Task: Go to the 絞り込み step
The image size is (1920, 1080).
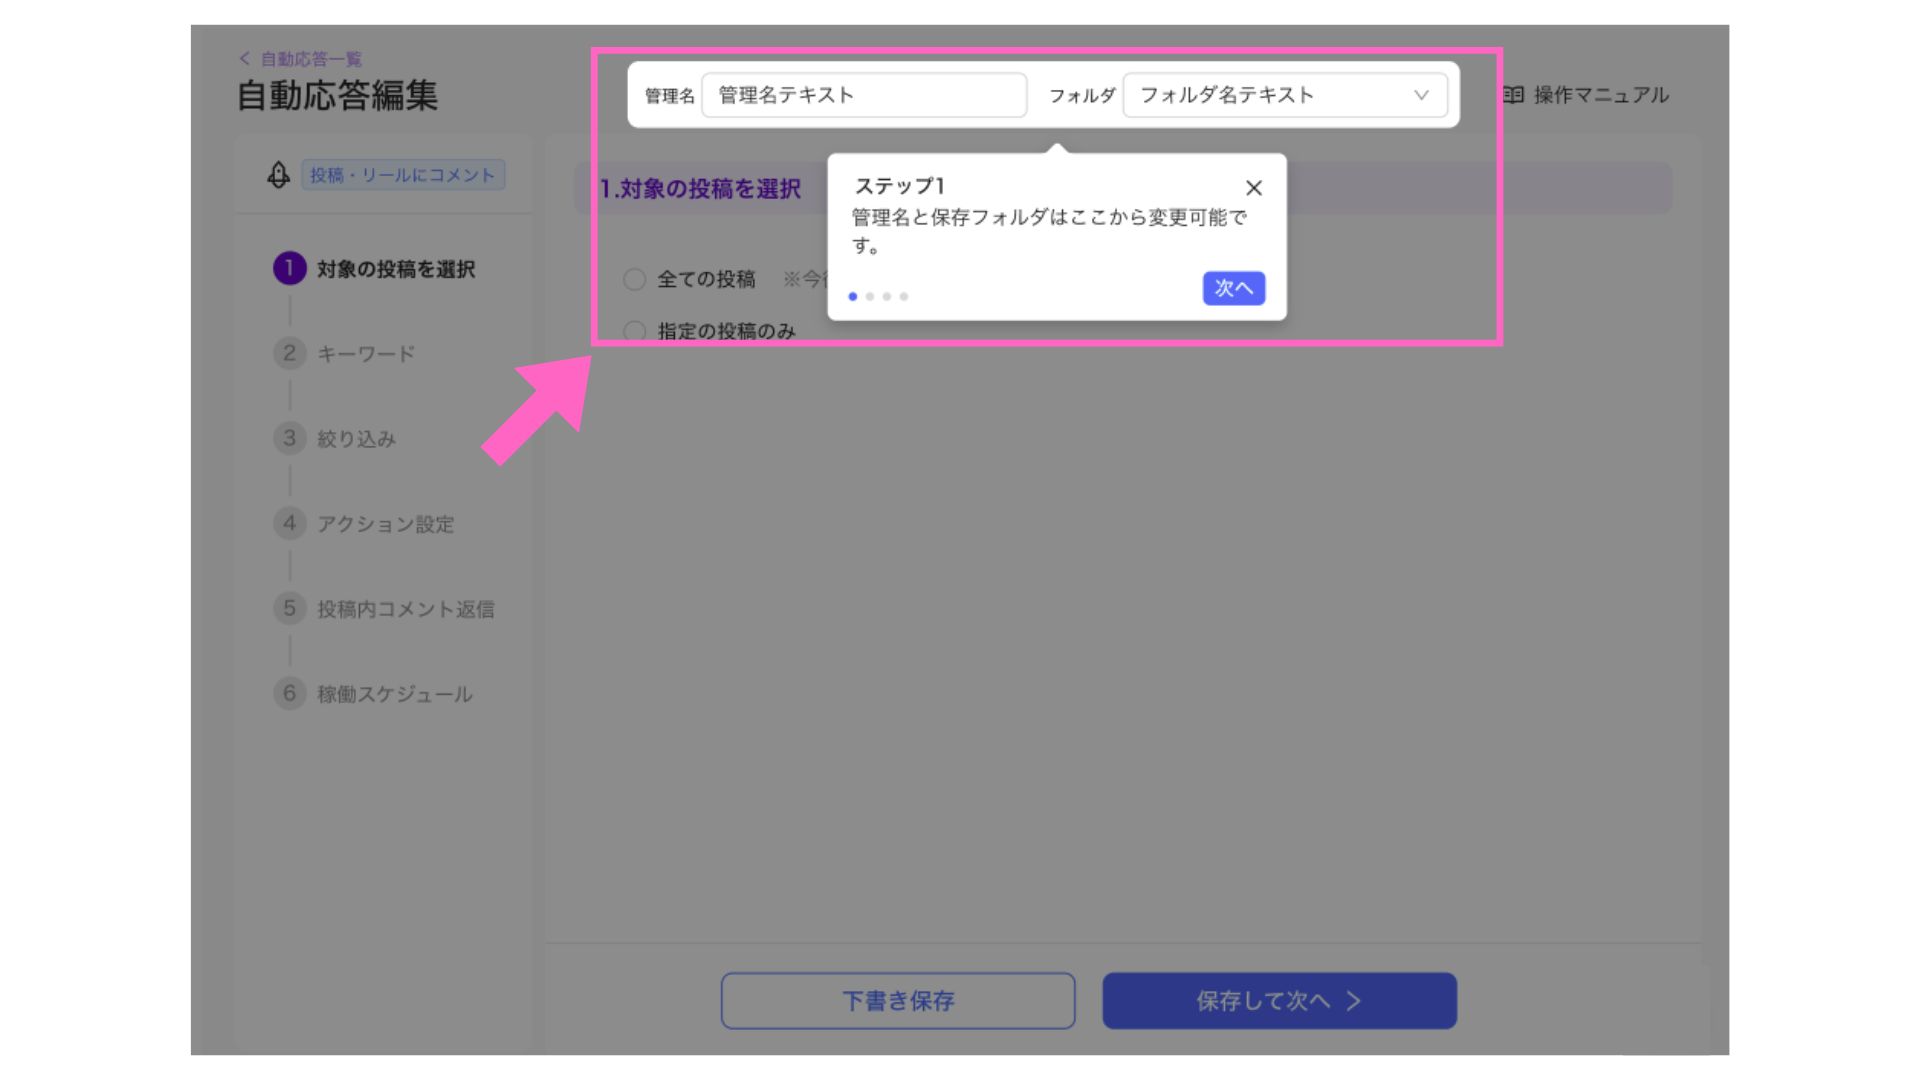Action: (x=356, y=439)
